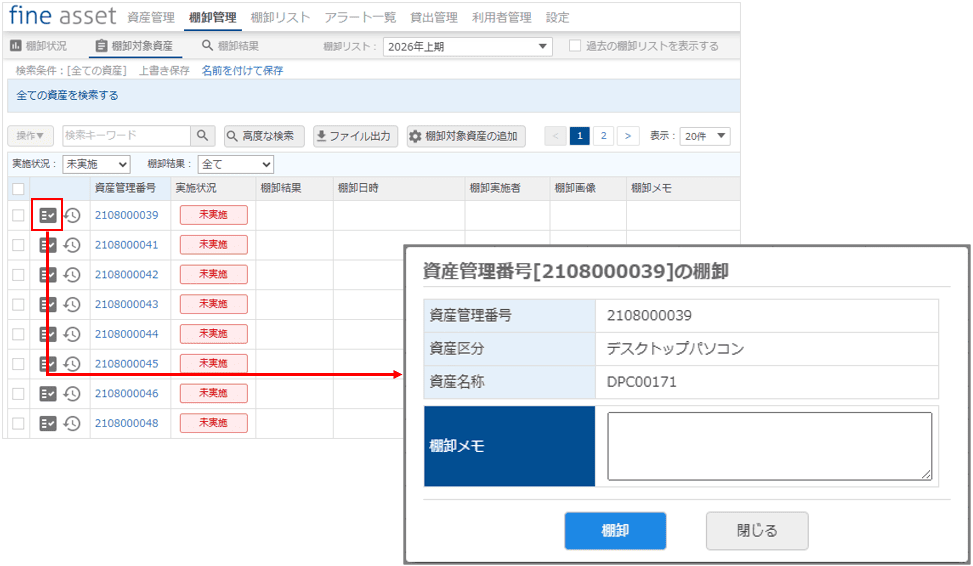Click history icon for asset 2108000039
Screen dimensions: 973x566
pos(73,215)
